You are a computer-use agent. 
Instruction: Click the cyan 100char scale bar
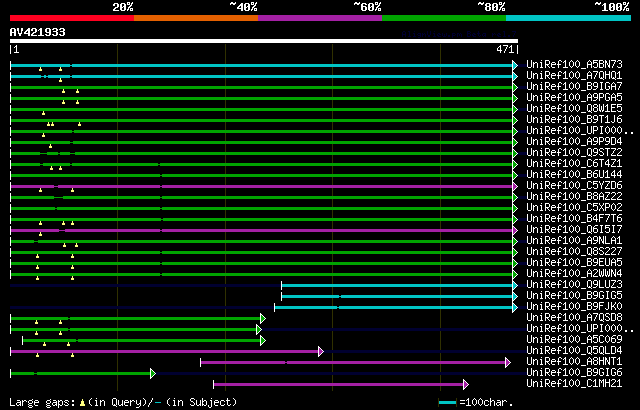pos(447,403)
